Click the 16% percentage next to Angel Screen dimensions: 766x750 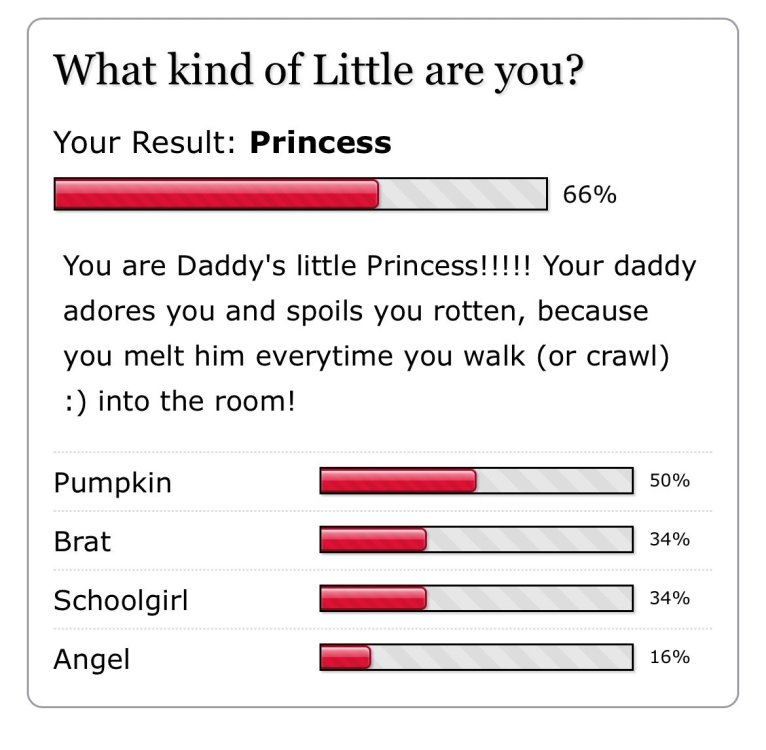tap(669, 657)
